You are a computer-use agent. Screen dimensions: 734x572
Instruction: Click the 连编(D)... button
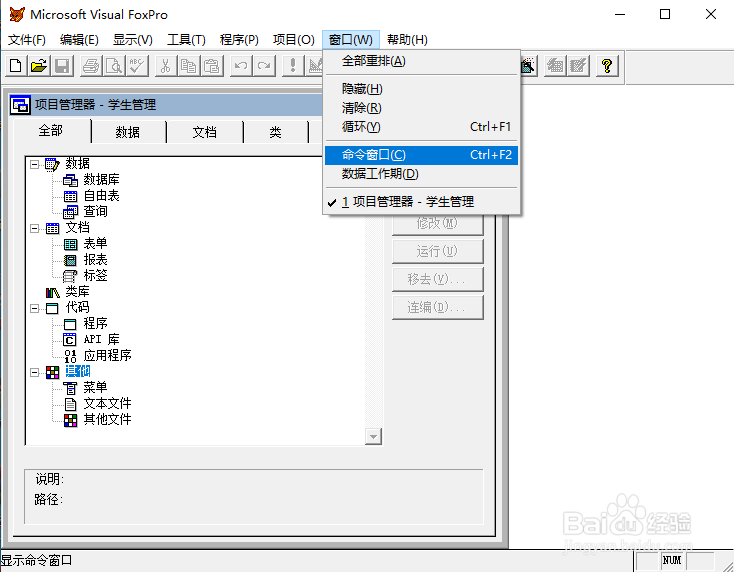point(437,308)
